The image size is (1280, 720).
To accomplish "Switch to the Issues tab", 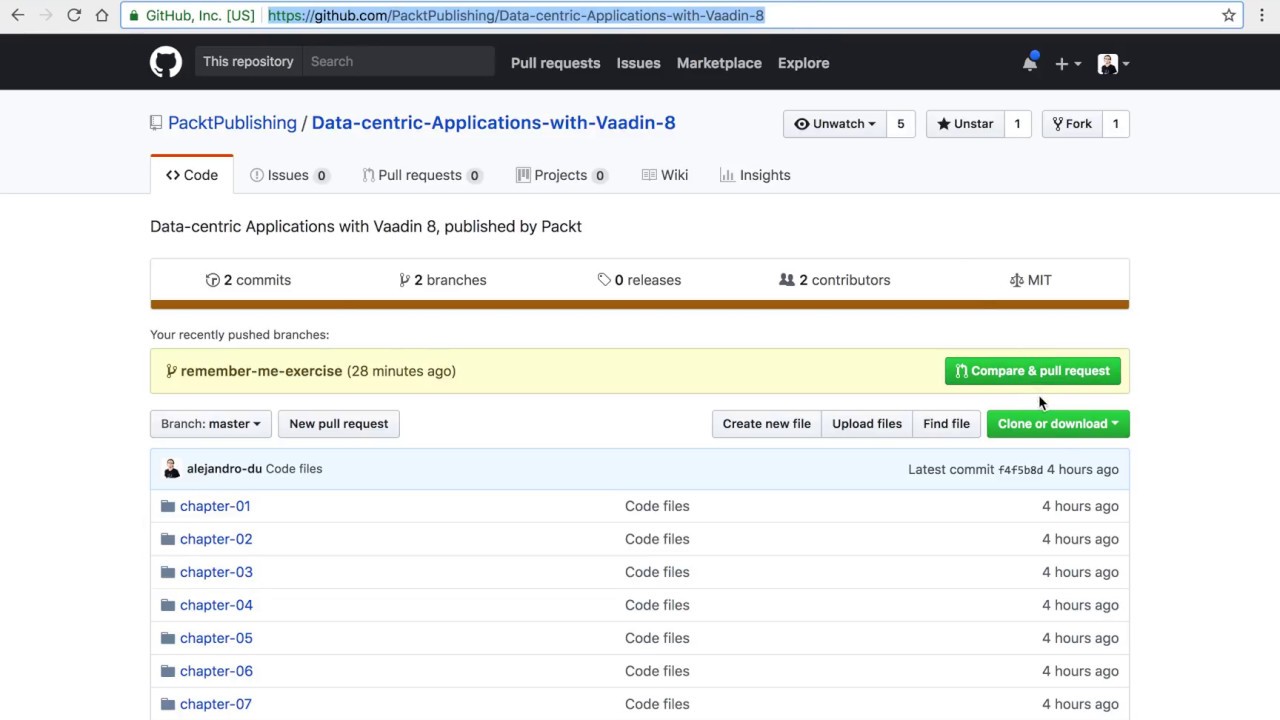I will pyautogui.click(x=288, y=175).
